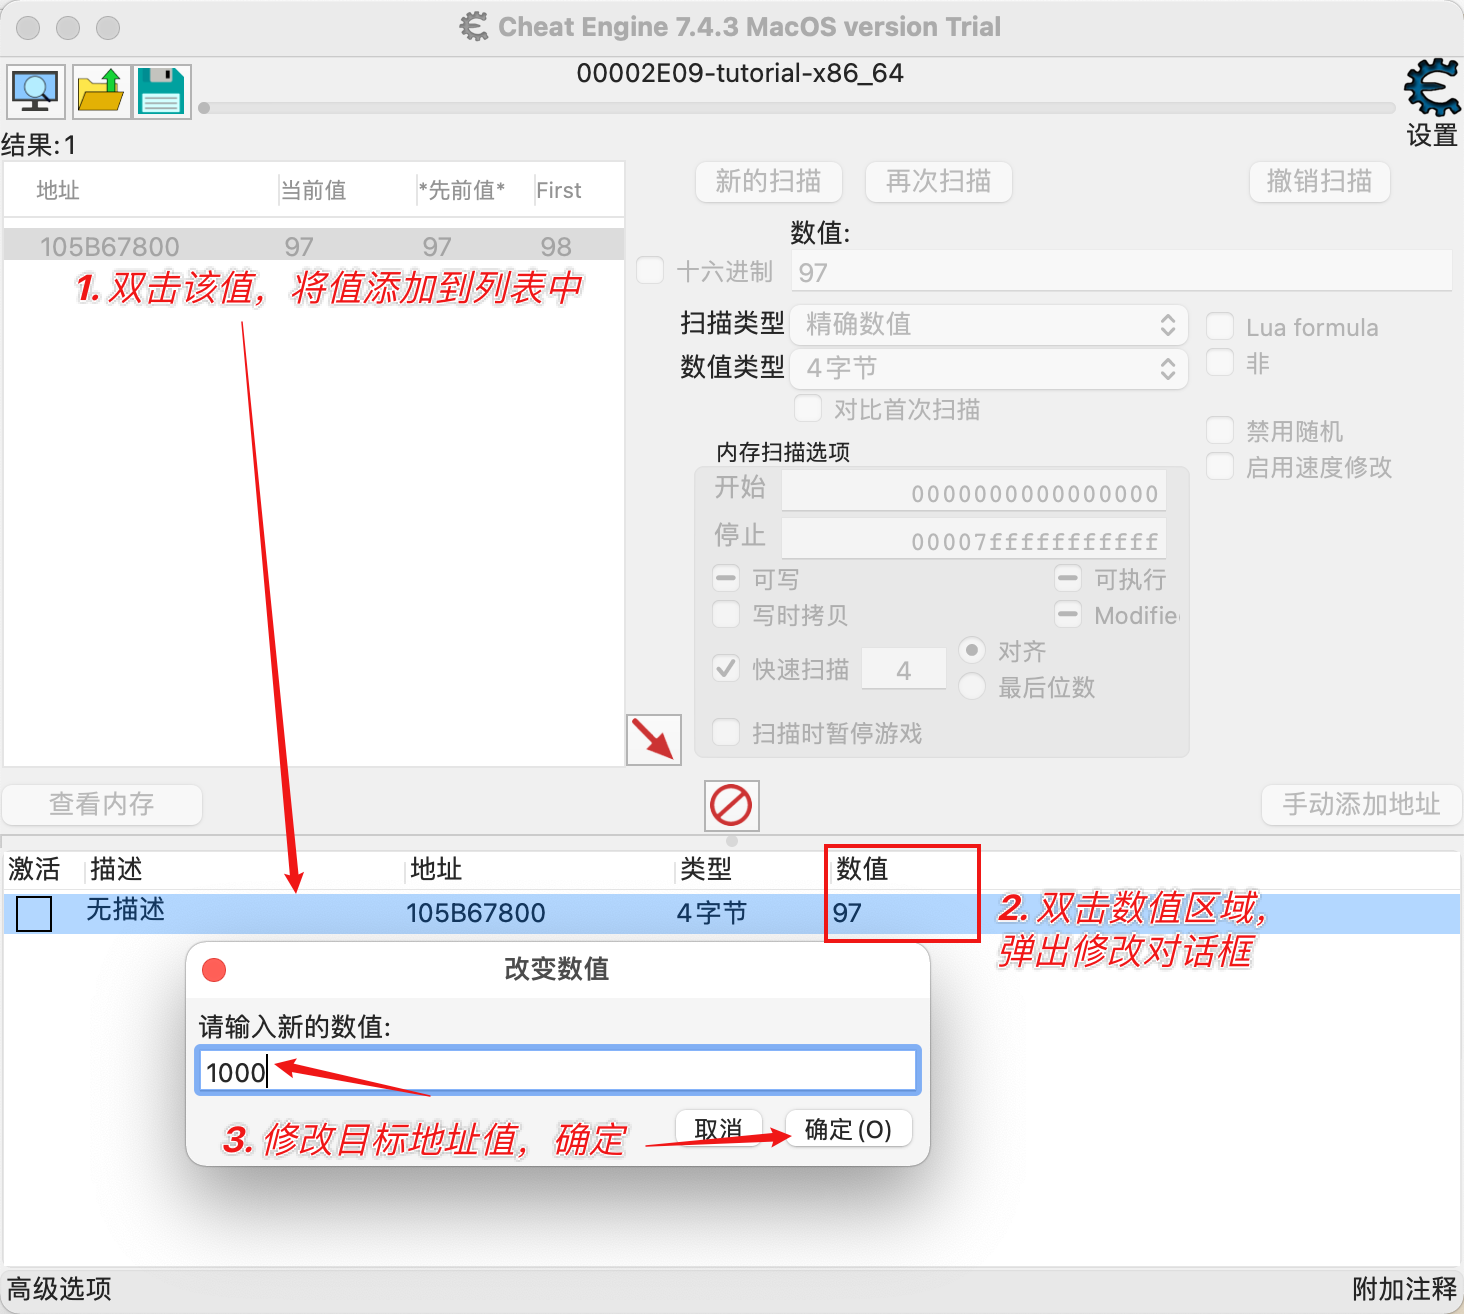This screenshot has width=1464, height=1314.
Task: Enable the 禁用随机 option
Action: coord(1220,430)
